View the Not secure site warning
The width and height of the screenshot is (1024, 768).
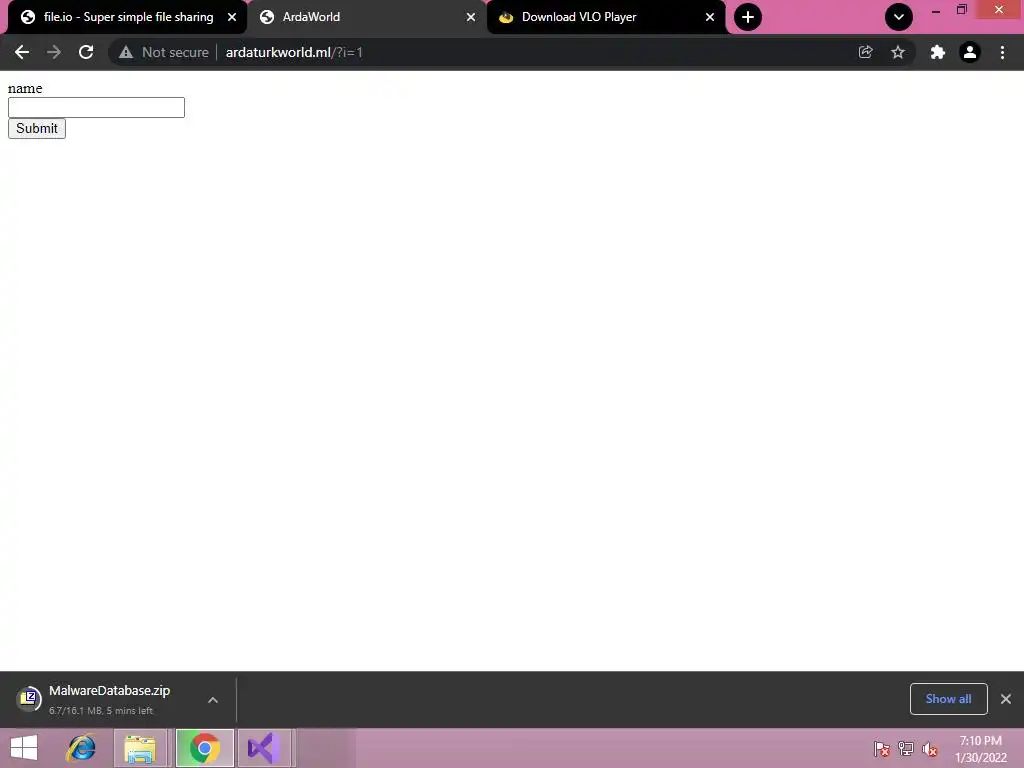point(163,52)
